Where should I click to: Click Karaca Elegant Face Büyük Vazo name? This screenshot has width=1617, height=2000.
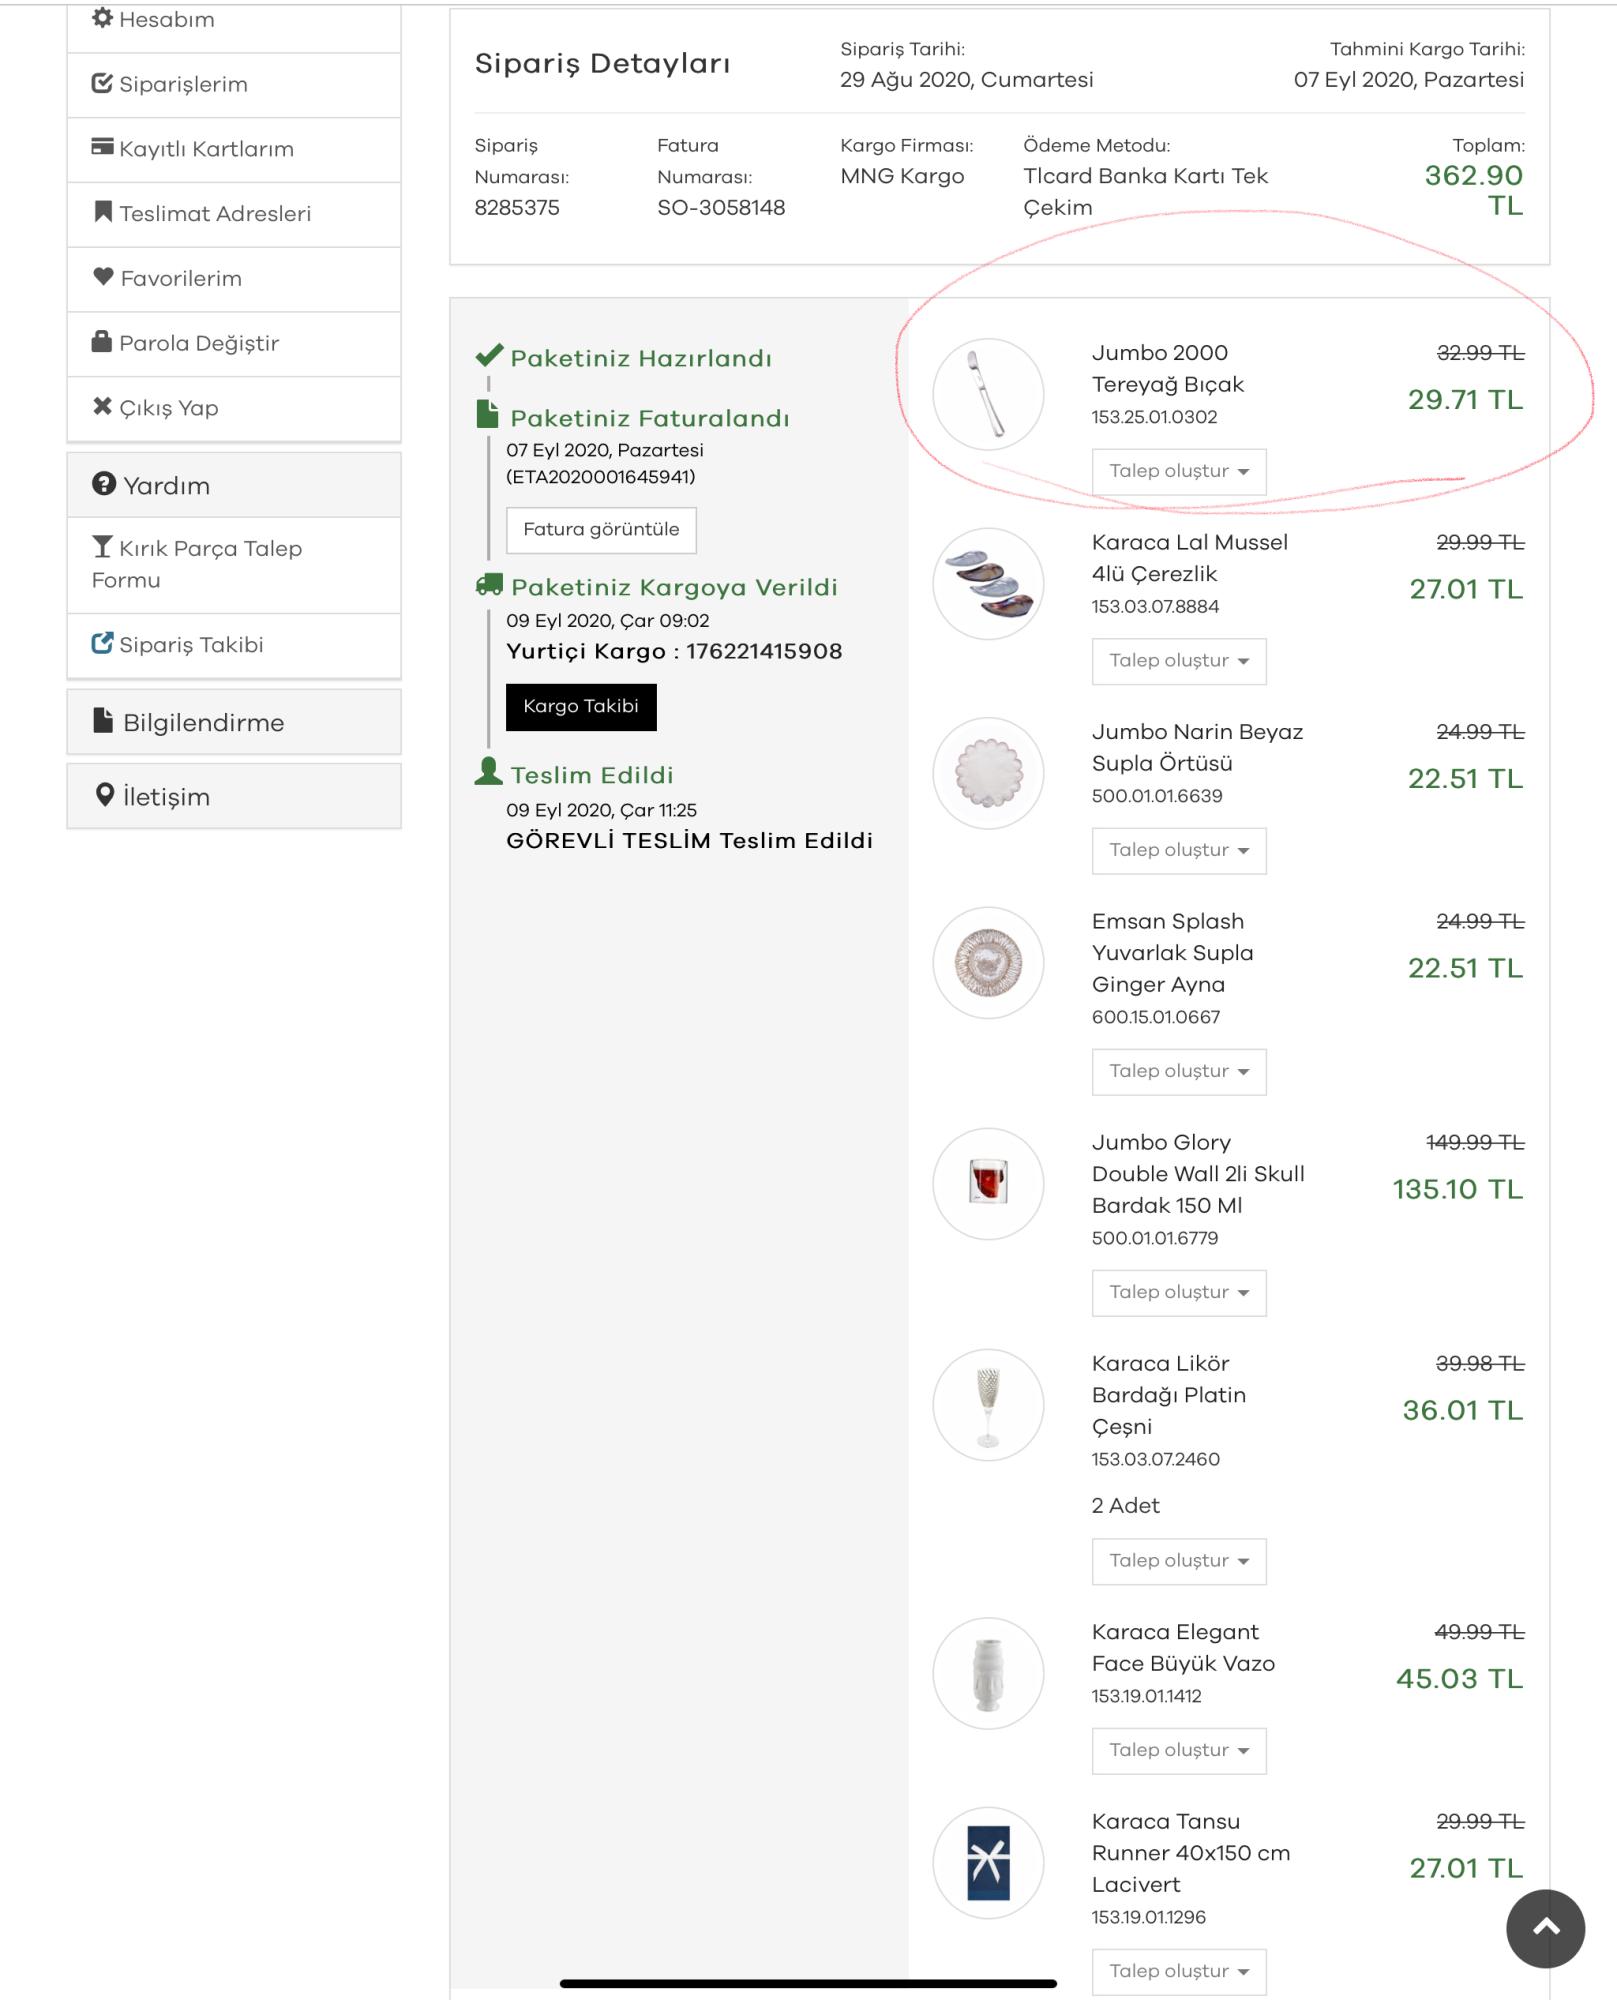[x=1183, y=1648]
